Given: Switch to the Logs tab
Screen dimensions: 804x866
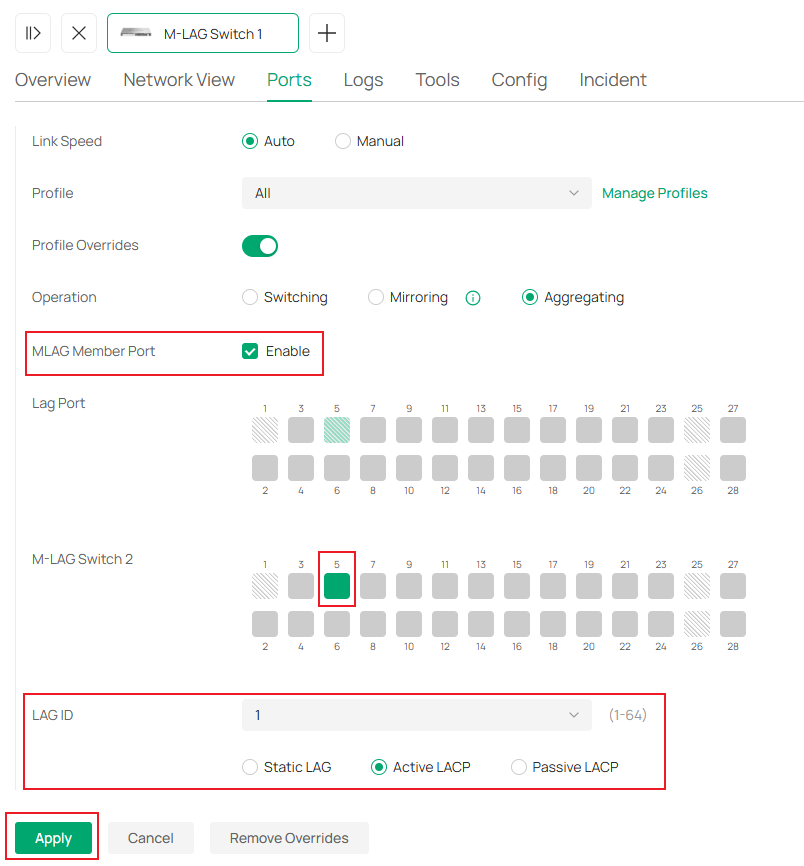Looking at the screenshot, I should (363, 80).
